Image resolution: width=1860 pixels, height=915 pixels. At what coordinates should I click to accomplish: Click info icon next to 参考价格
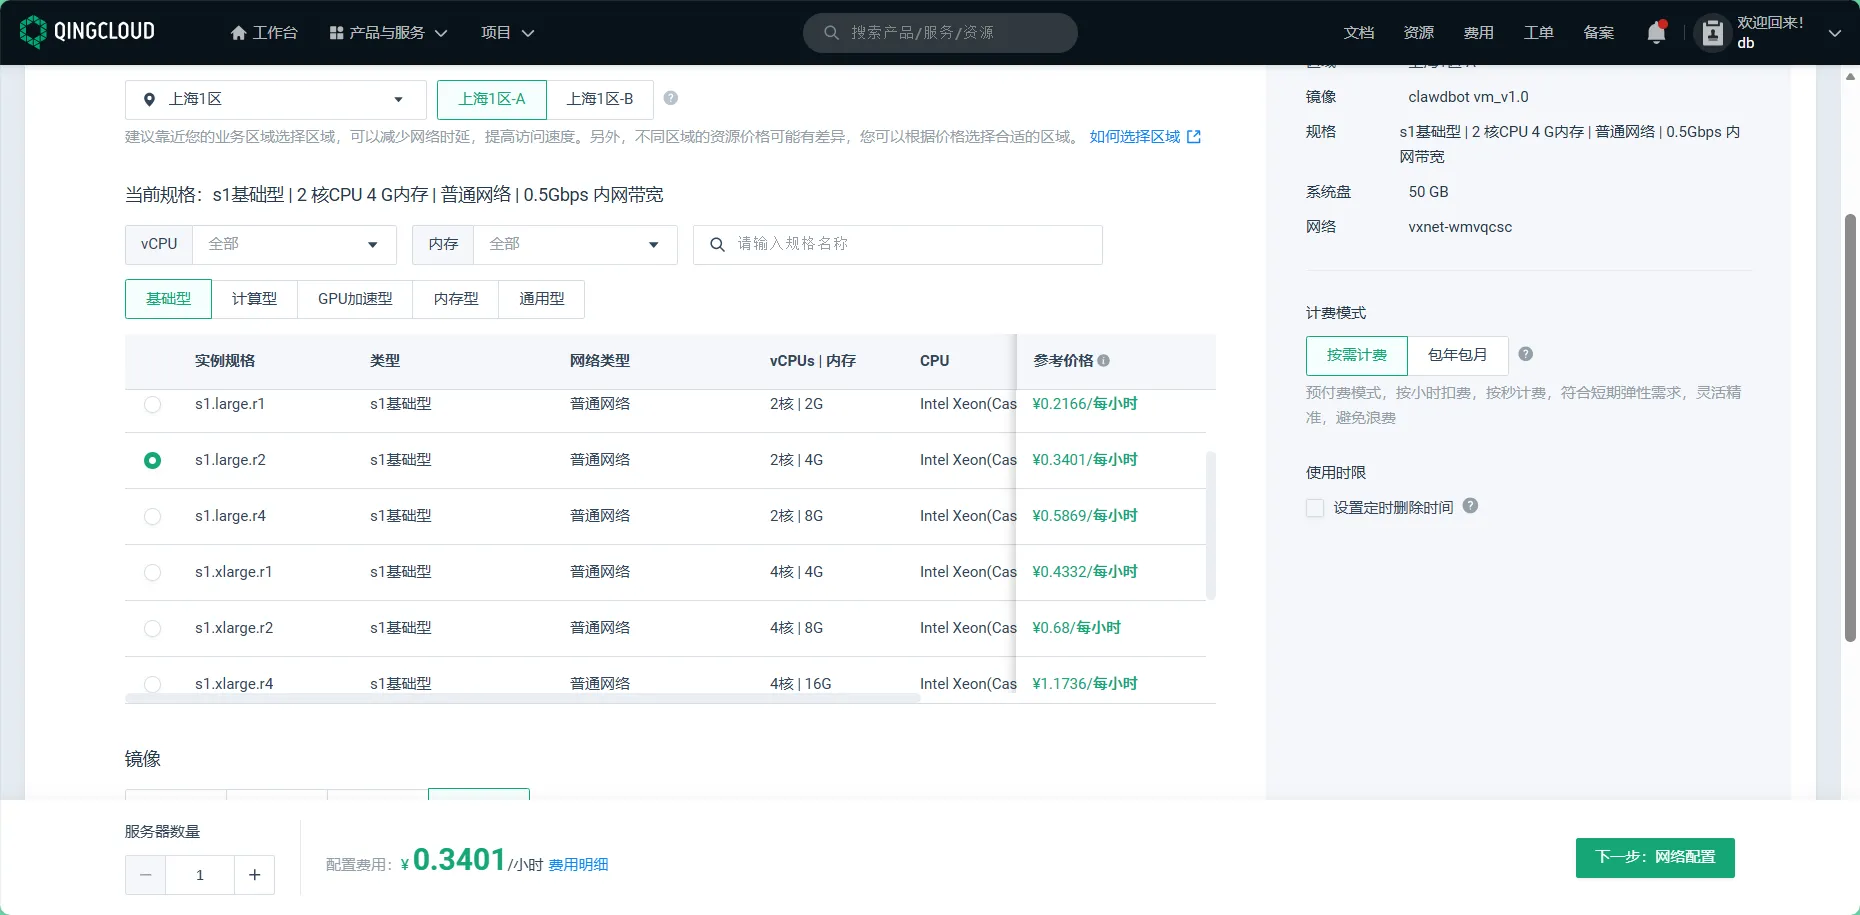tap(1104, 361)
